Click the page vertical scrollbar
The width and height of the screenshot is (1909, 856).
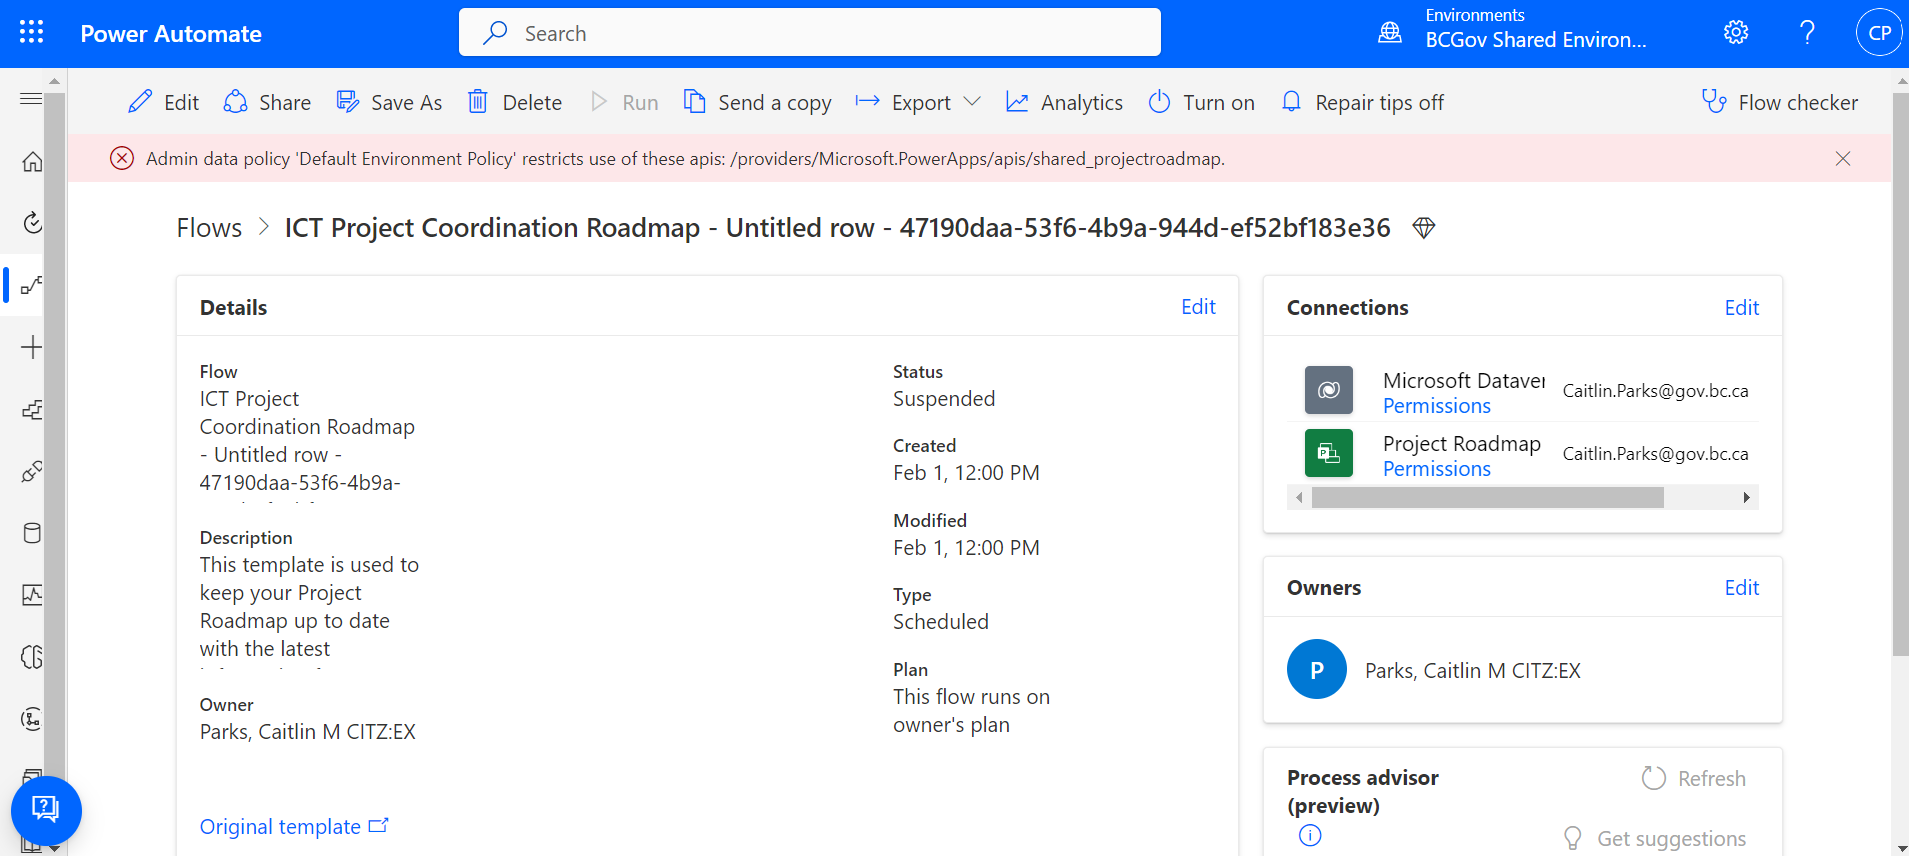[1900, 375]
